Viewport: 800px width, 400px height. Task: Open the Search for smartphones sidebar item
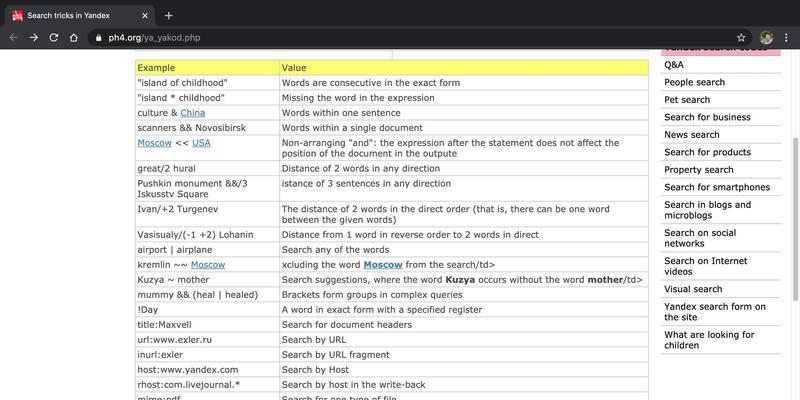(717, 187)
